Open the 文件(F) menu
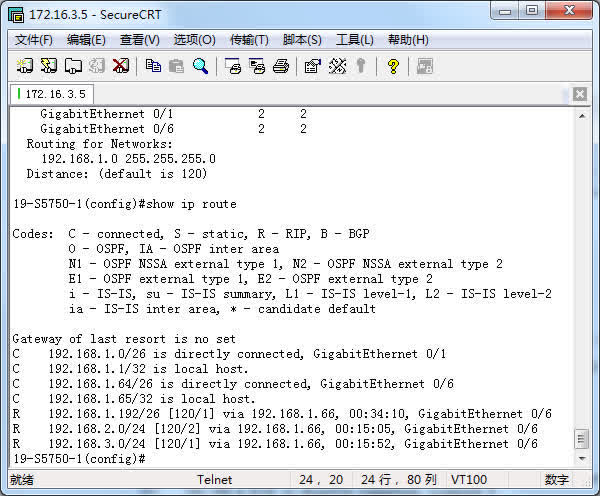This screenshot has width=600, height=496. (34, 40)
